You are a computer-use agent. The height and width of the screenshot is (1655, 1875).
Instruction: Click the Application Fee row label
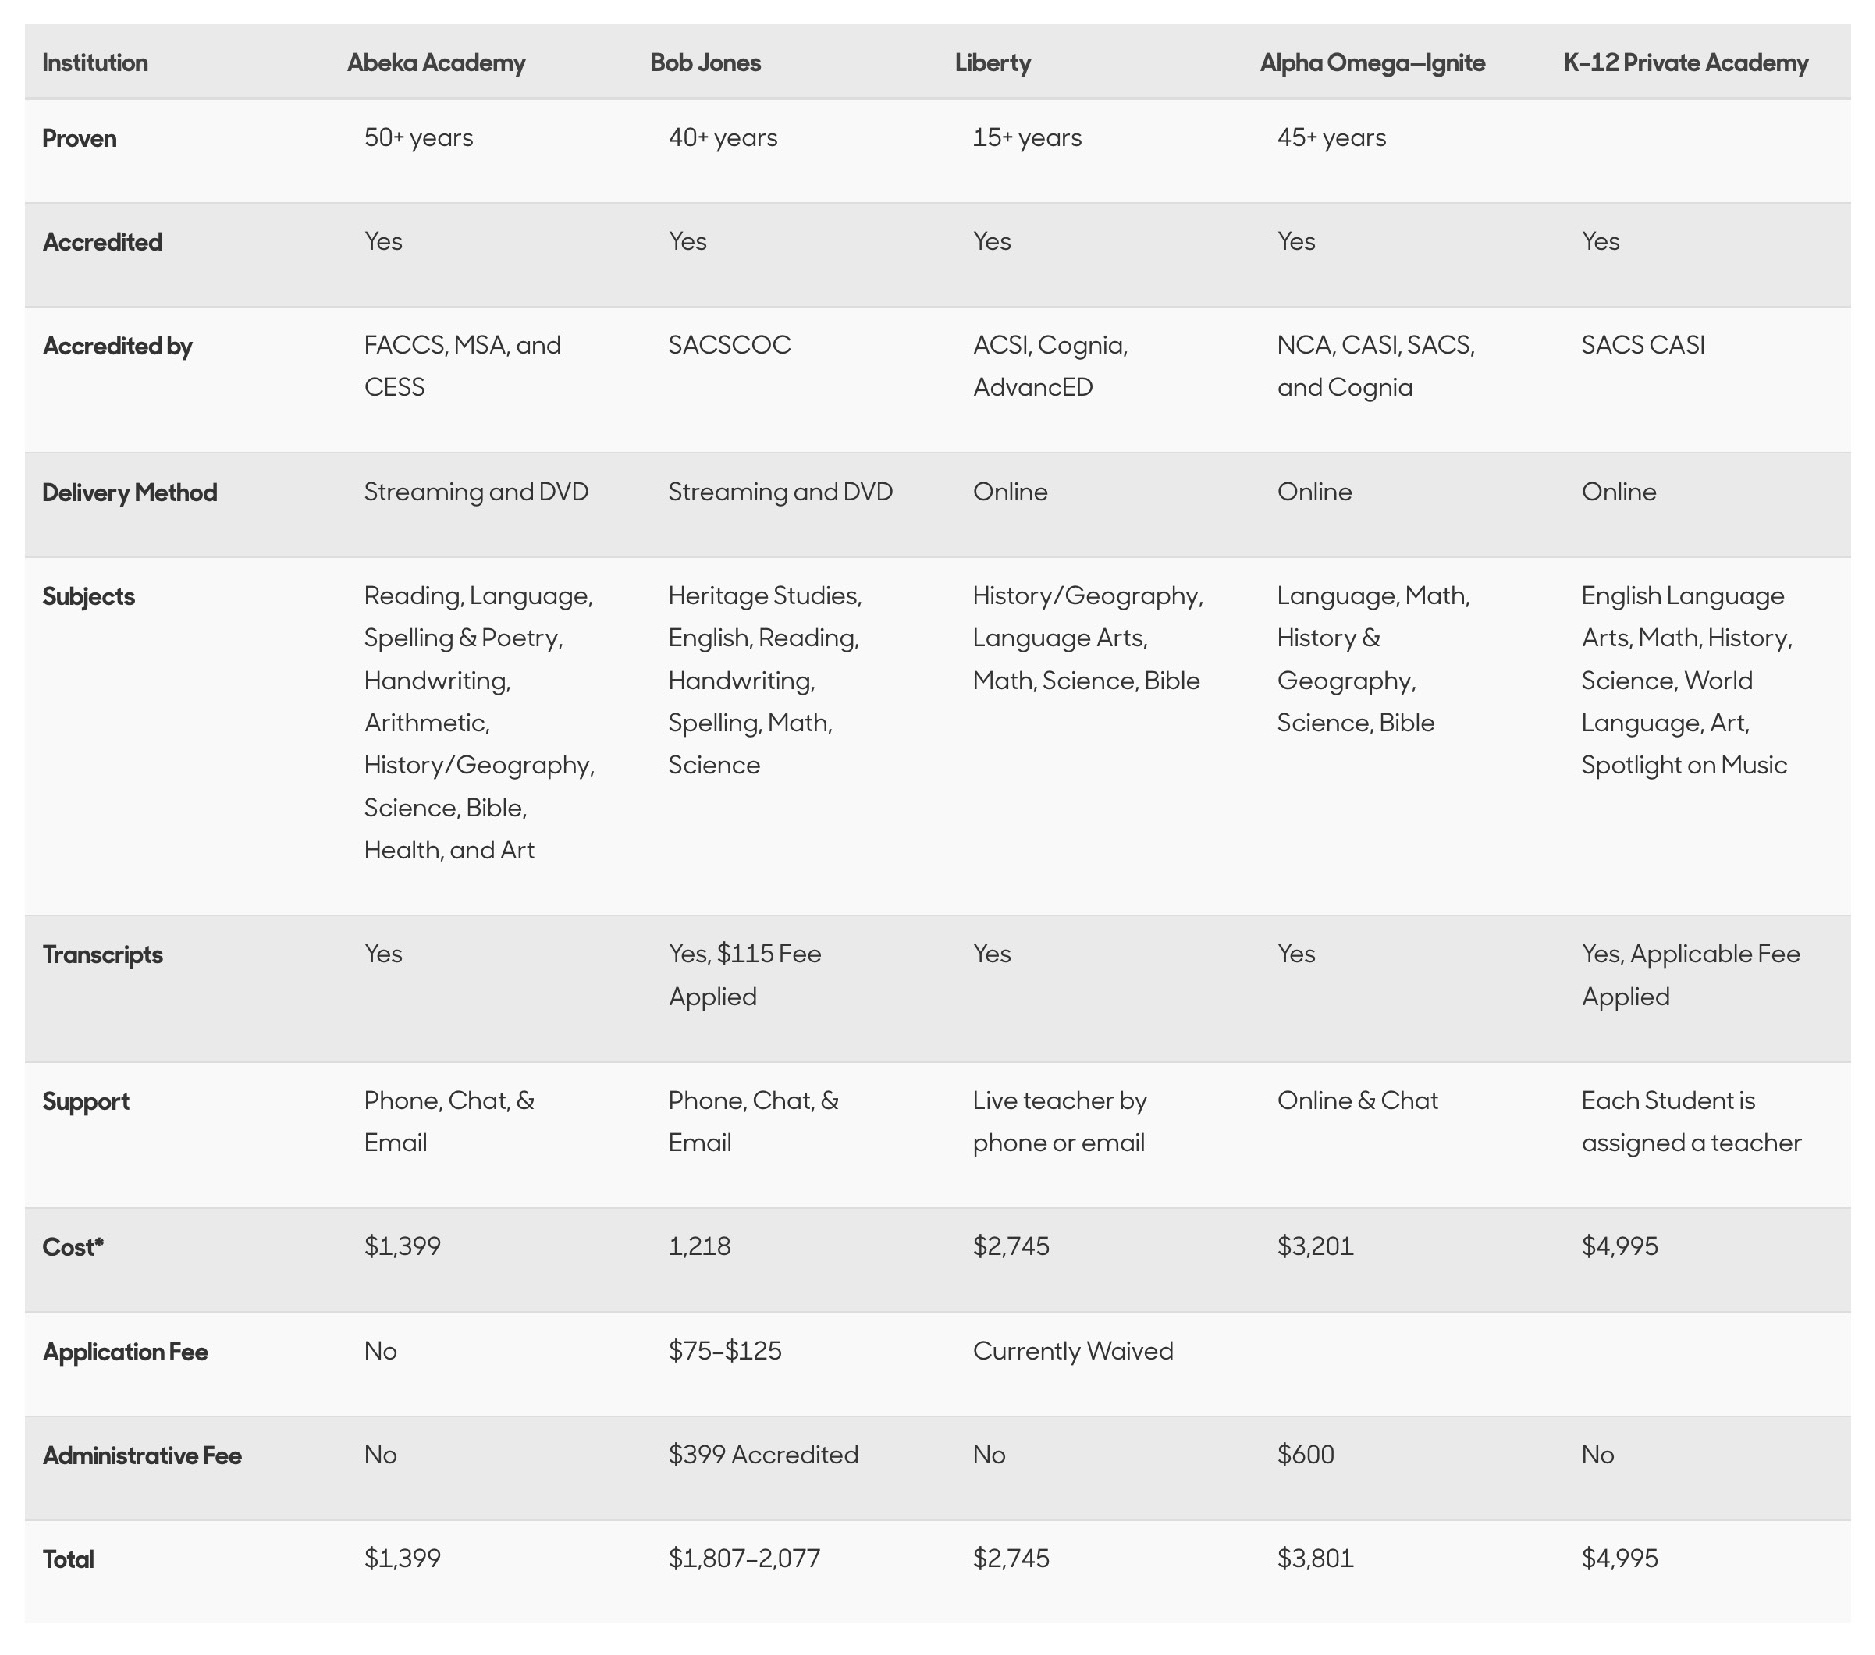[x=125, y=1352]
